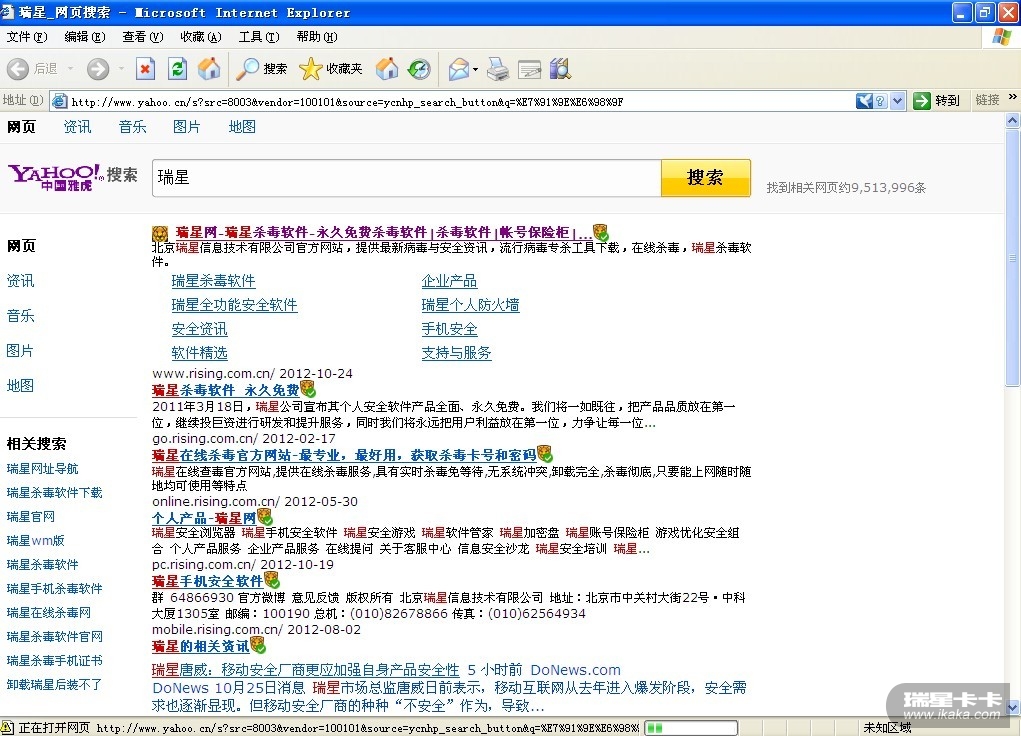This screenshot has width=1021, height=736.
Task: Open the 文件(F) menu
Action: pyautogui.click(x=27, y=37)
